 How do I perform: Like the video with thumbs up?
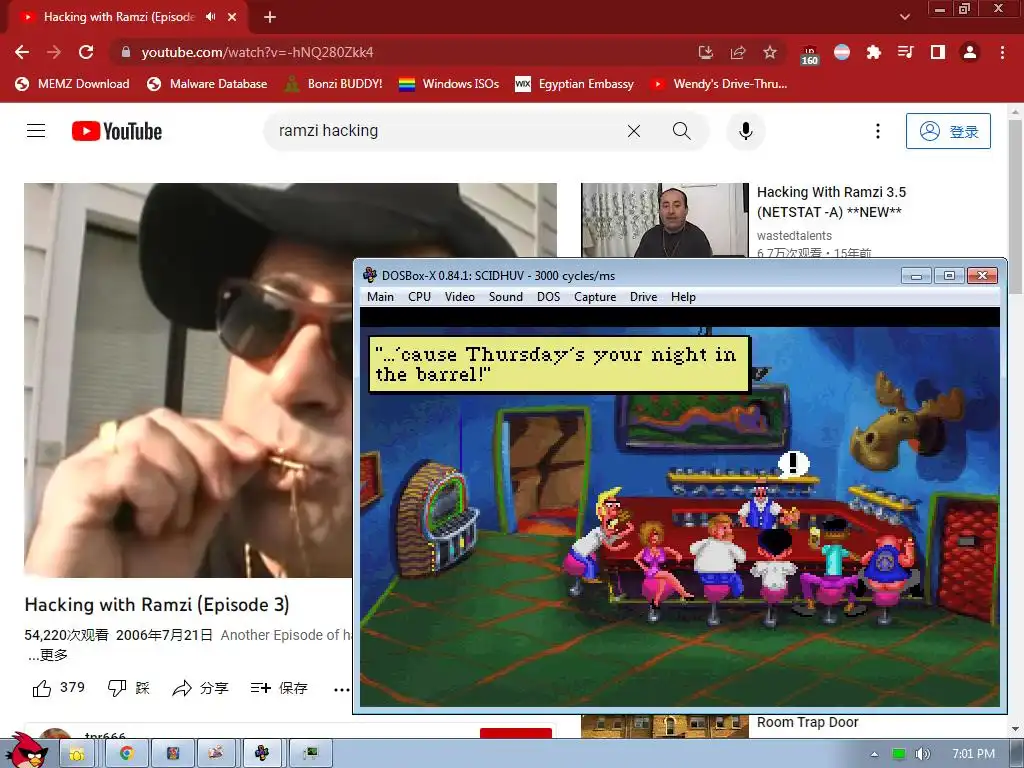pyautogui.click(x=58, y=688)
